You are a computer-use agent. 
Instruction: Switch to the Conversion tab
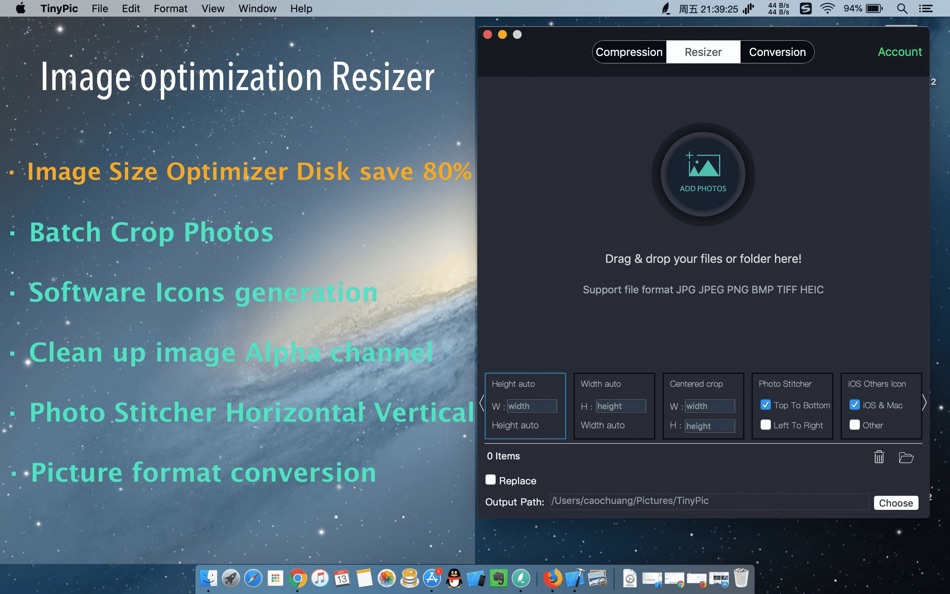point(777,52)
